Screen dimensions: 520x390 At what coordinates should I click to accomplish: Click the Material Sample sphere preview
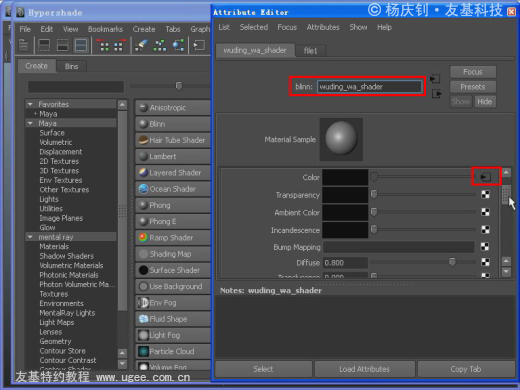coord(341,139)
